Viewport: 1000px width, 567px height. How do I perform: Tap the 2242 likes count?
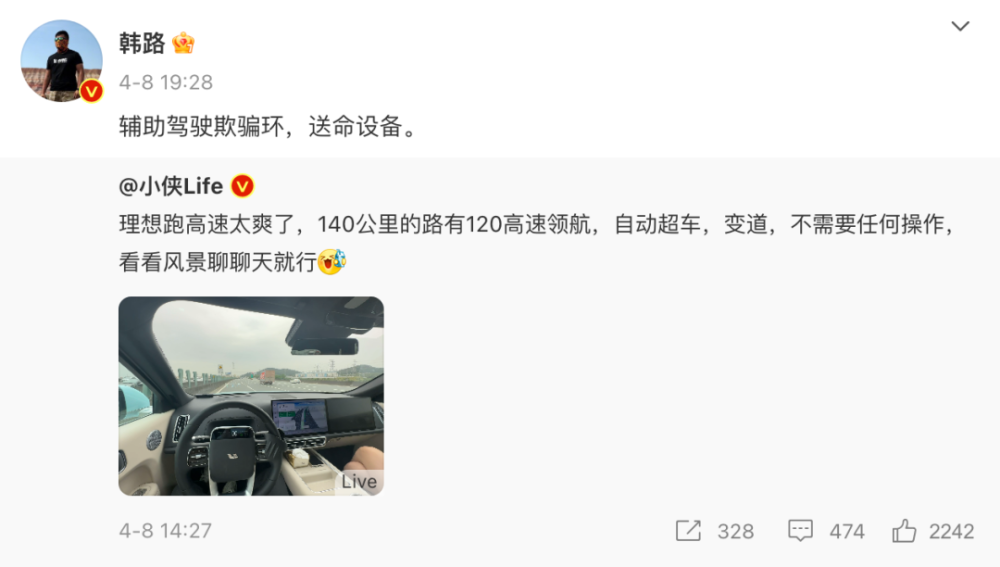click(x=952, y=531)
